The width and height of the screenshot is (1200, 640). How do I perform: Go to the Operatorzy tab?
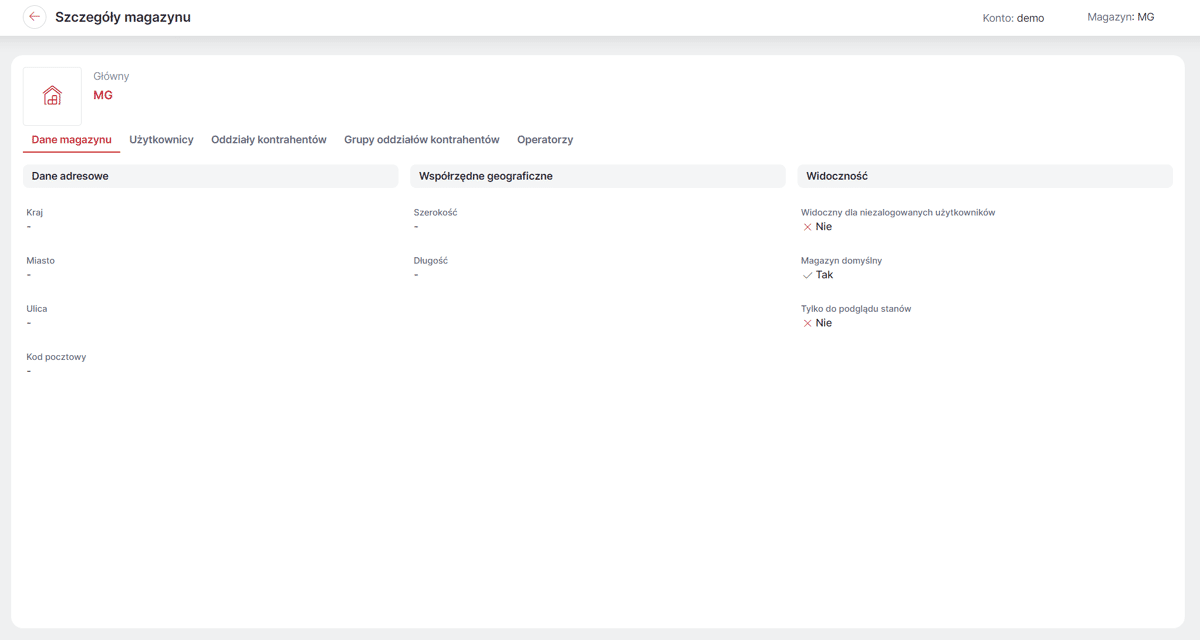[x=545, y=140]
